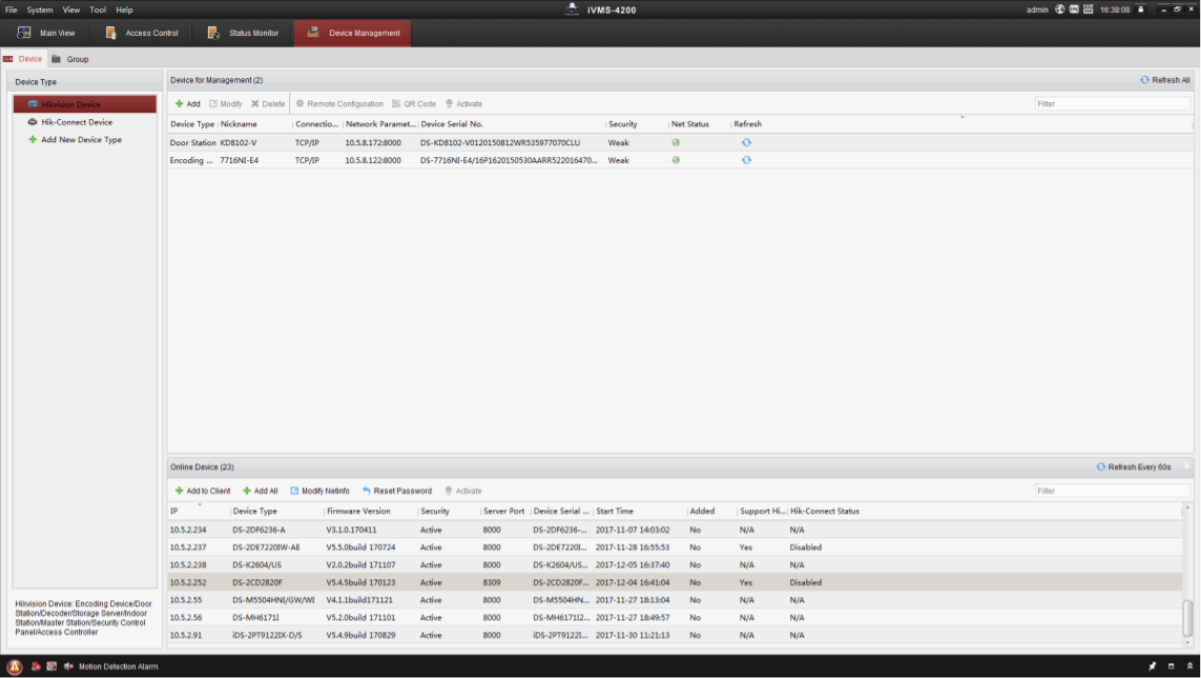This screenshot has width=1201, height=678.
Task: Sort managed devices by Security header
Action: pos(637,124)
